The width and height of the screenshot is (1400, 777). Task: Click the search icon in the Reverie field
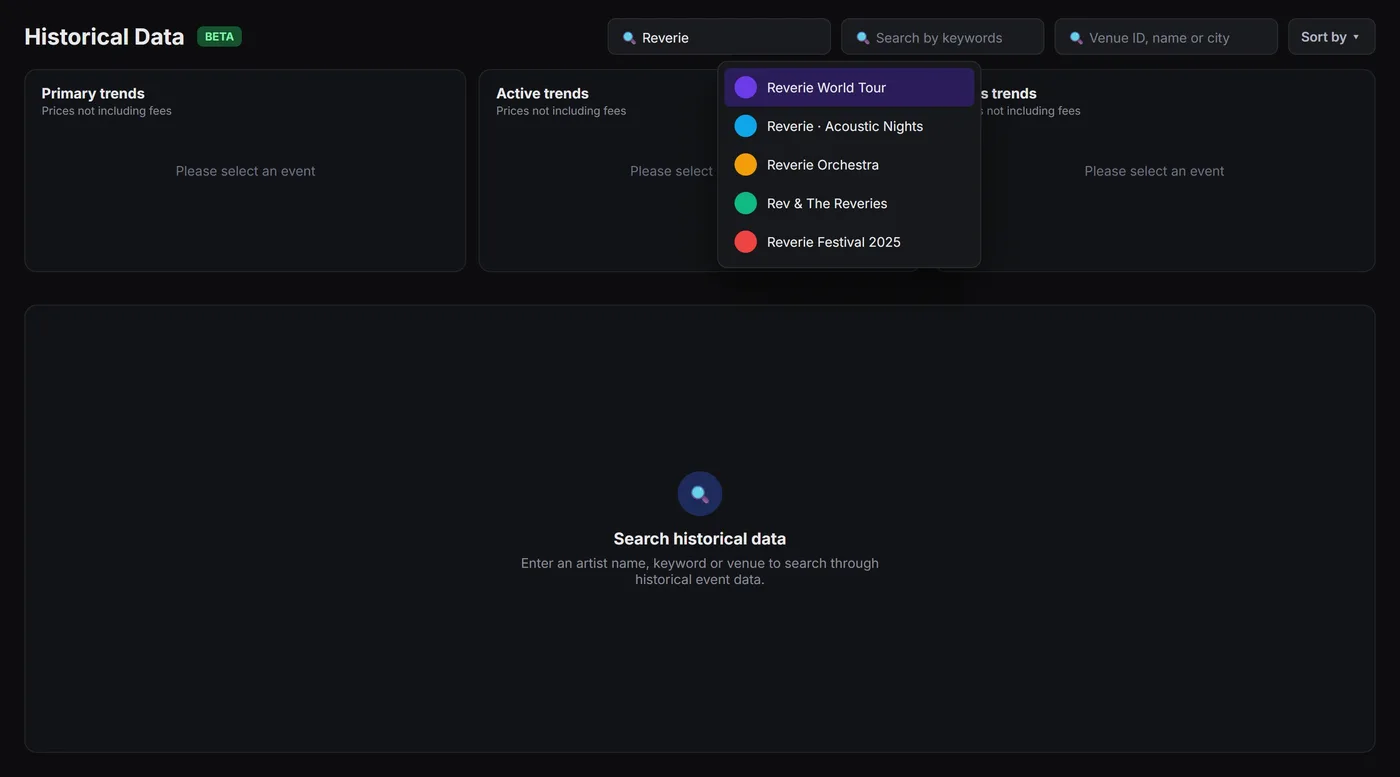coord(629,38)
